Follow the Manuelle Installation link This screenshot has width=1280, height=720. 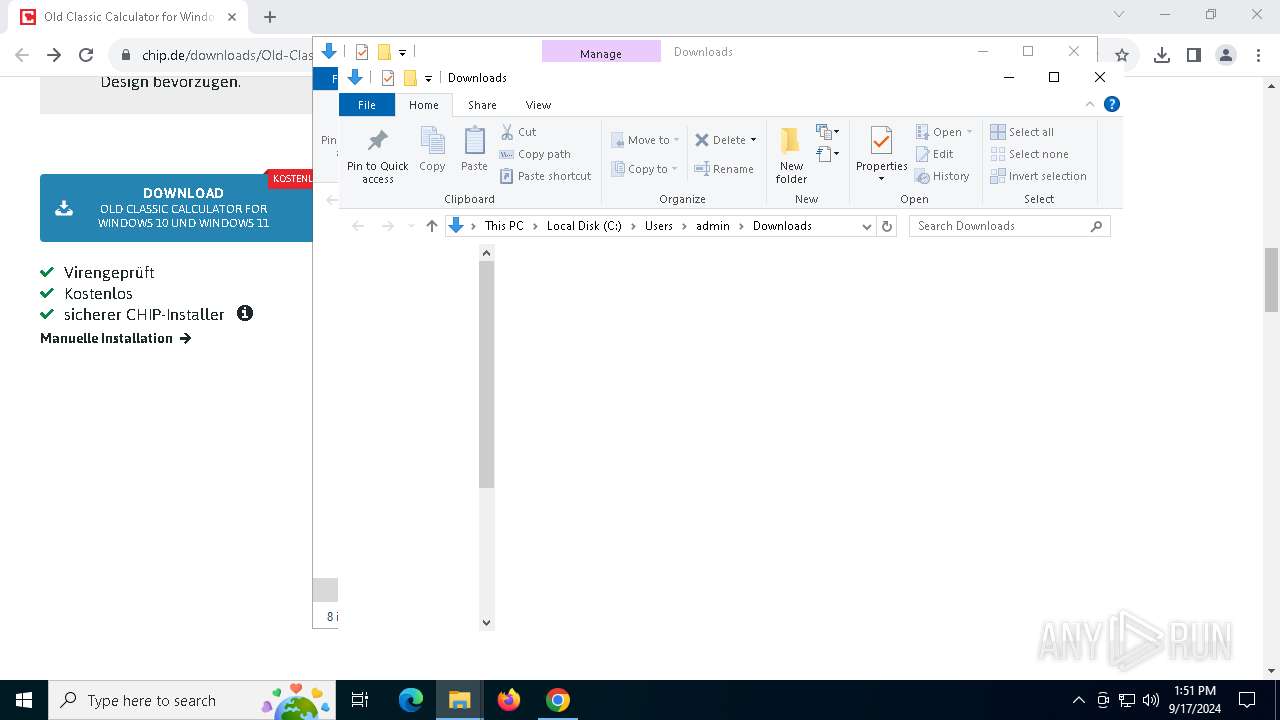tap(116, 338)
